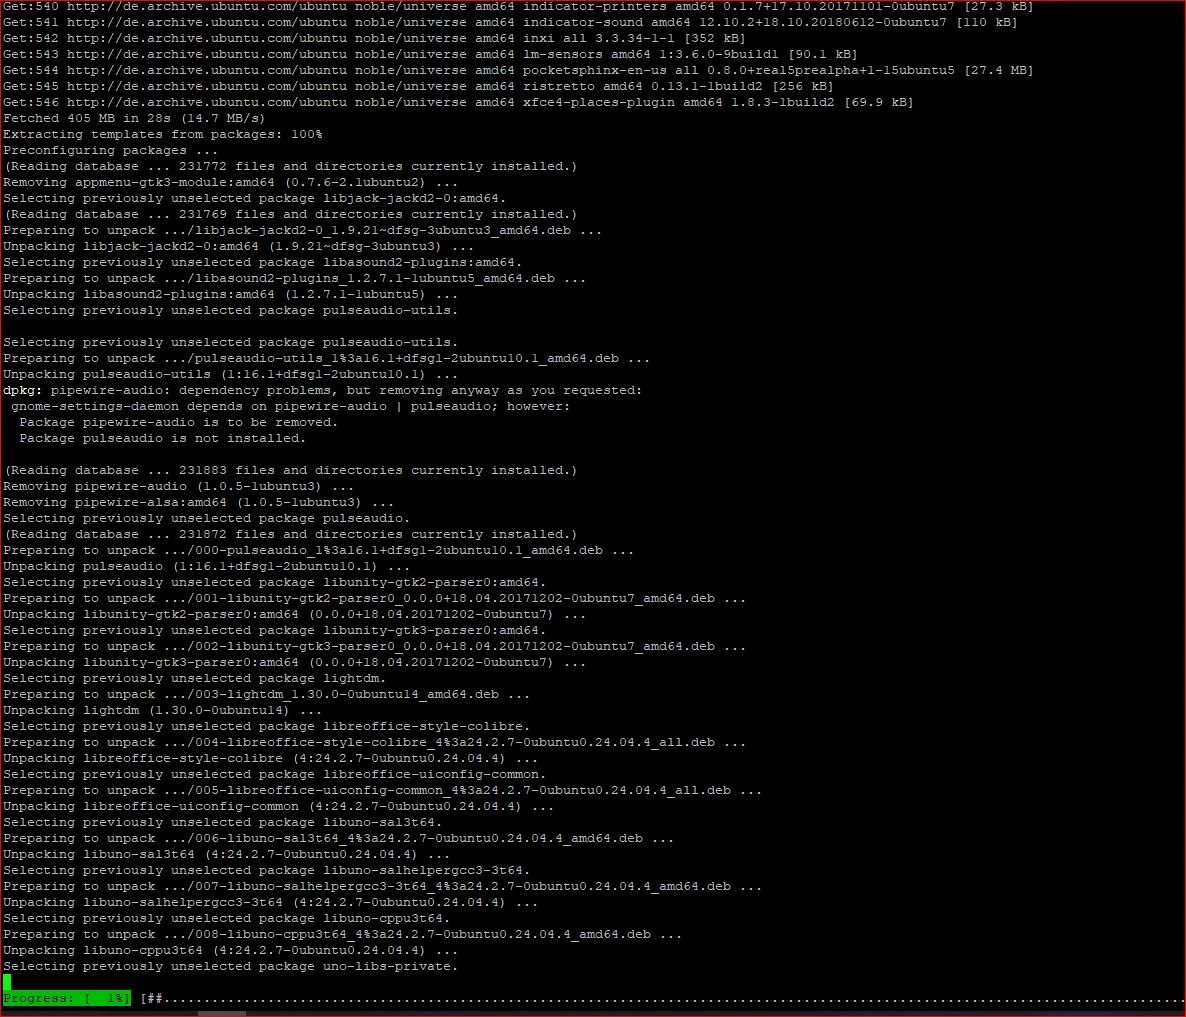Viewport: 1186px width, 1017px height.
Task: Click 'Preparing to unpack .../libasound2-plugins' line
Action: click(x=294, y=278)
